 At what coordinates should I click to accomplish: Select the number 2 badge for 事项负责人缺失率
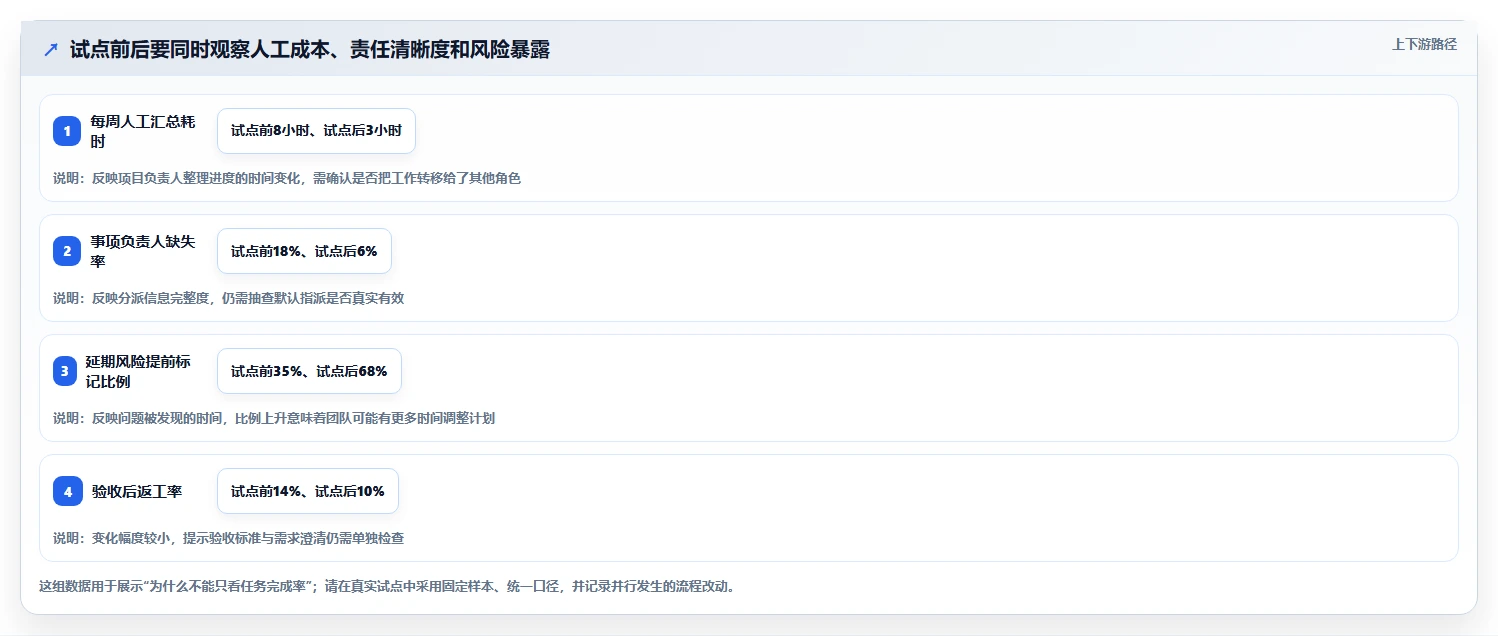point(67,251)
